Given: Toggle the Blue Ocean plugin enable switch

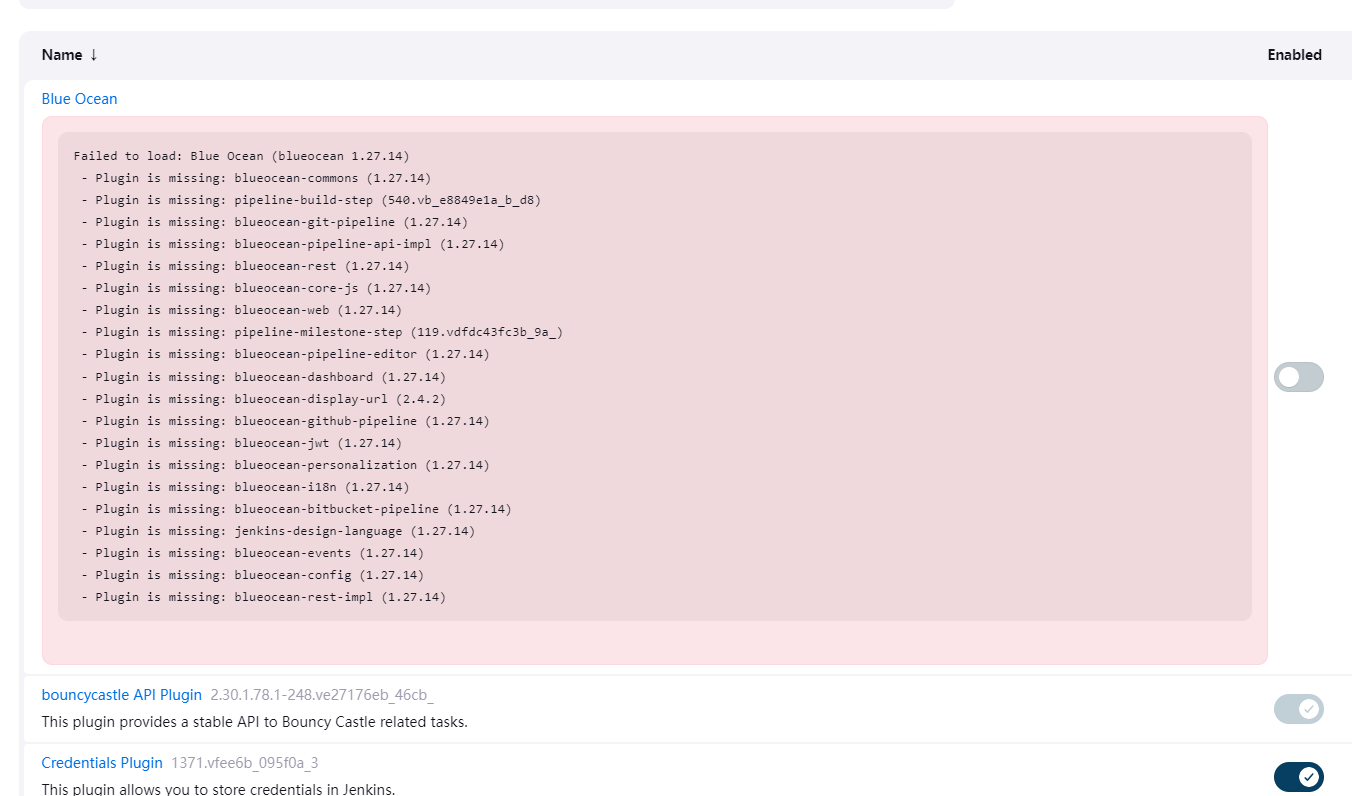Looking at the screenshot, I should [1298, 377].
